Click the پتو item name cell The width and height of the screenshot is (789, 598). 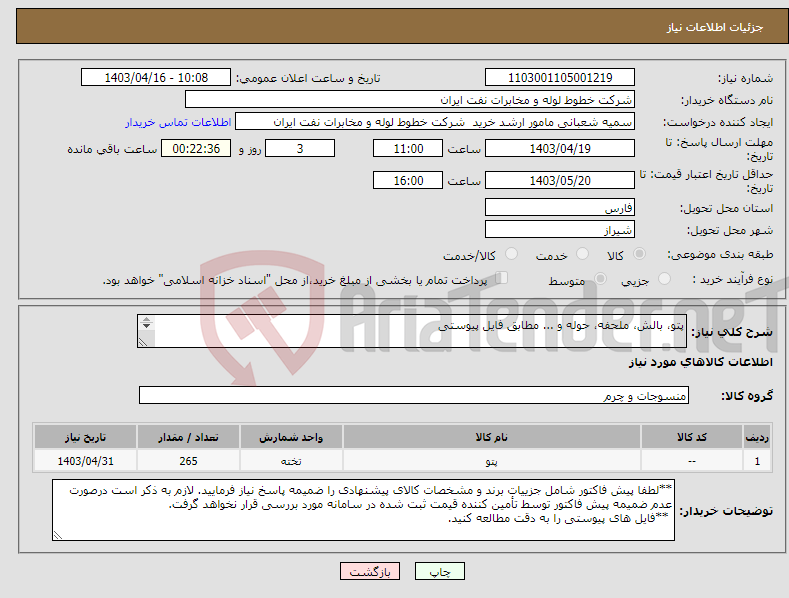492,461
